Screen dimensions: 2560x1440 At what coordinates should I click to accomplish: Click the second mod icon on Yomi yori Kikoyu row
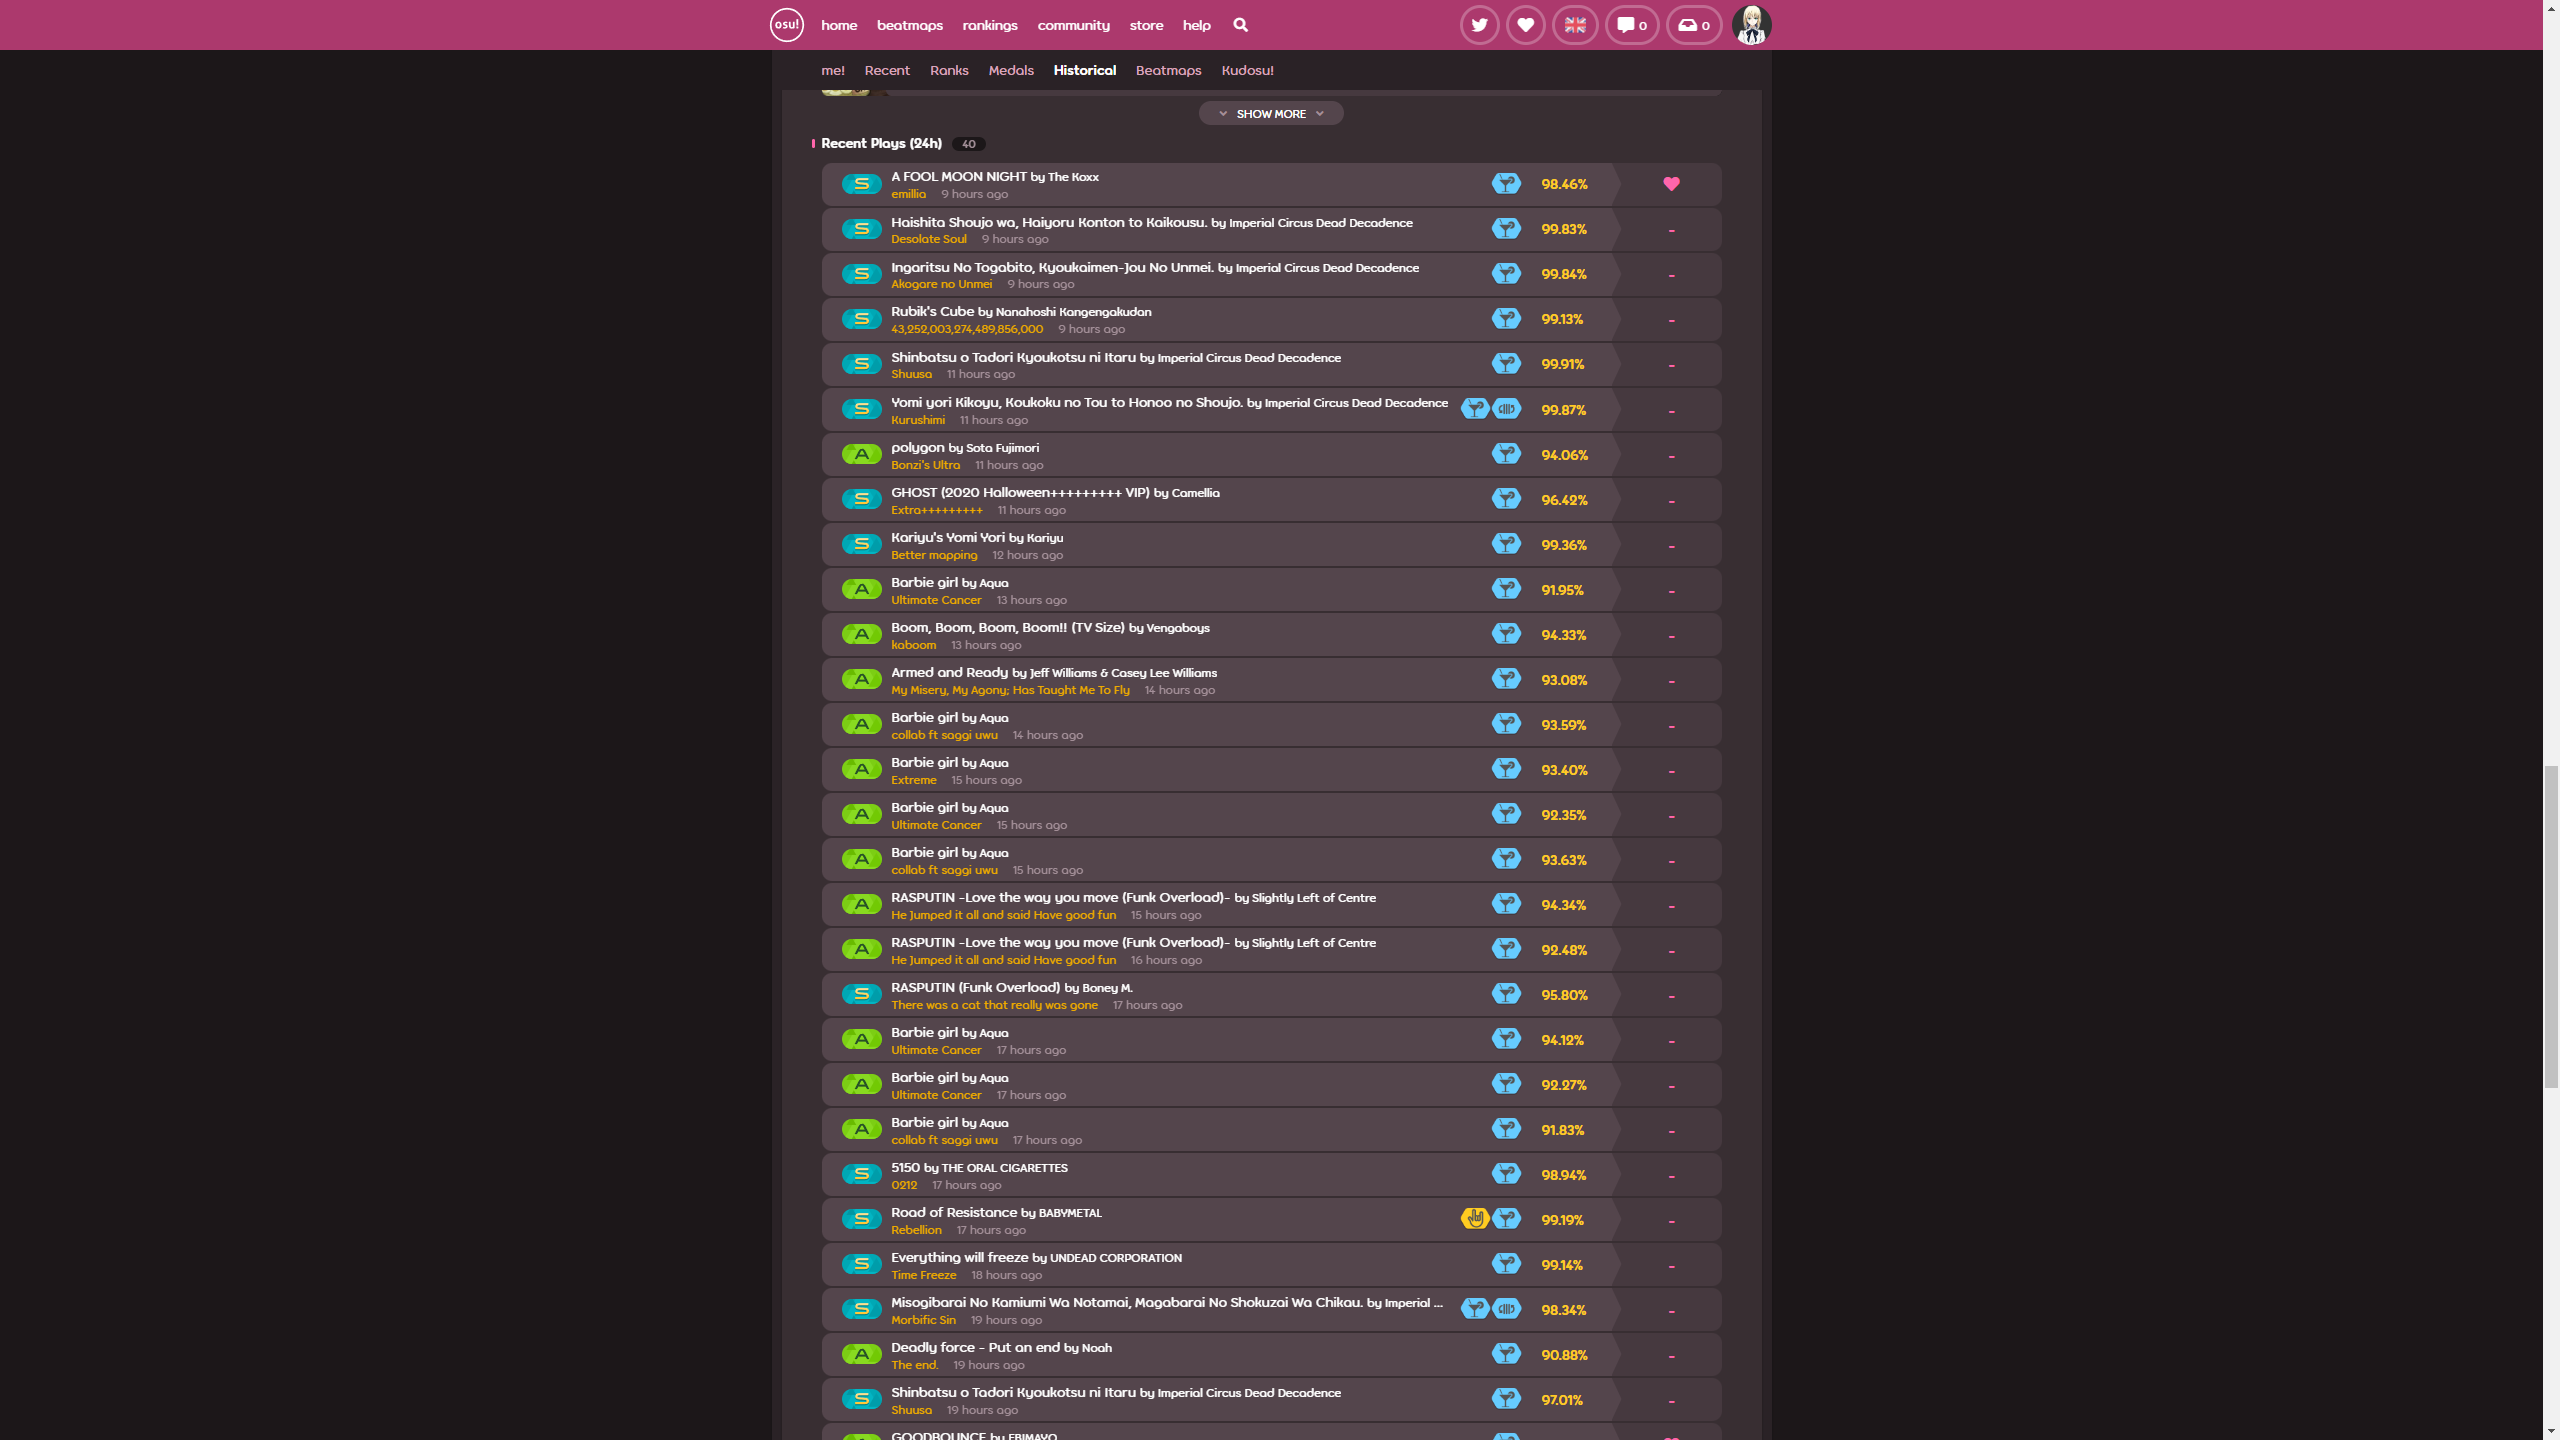click(1506, 409)
